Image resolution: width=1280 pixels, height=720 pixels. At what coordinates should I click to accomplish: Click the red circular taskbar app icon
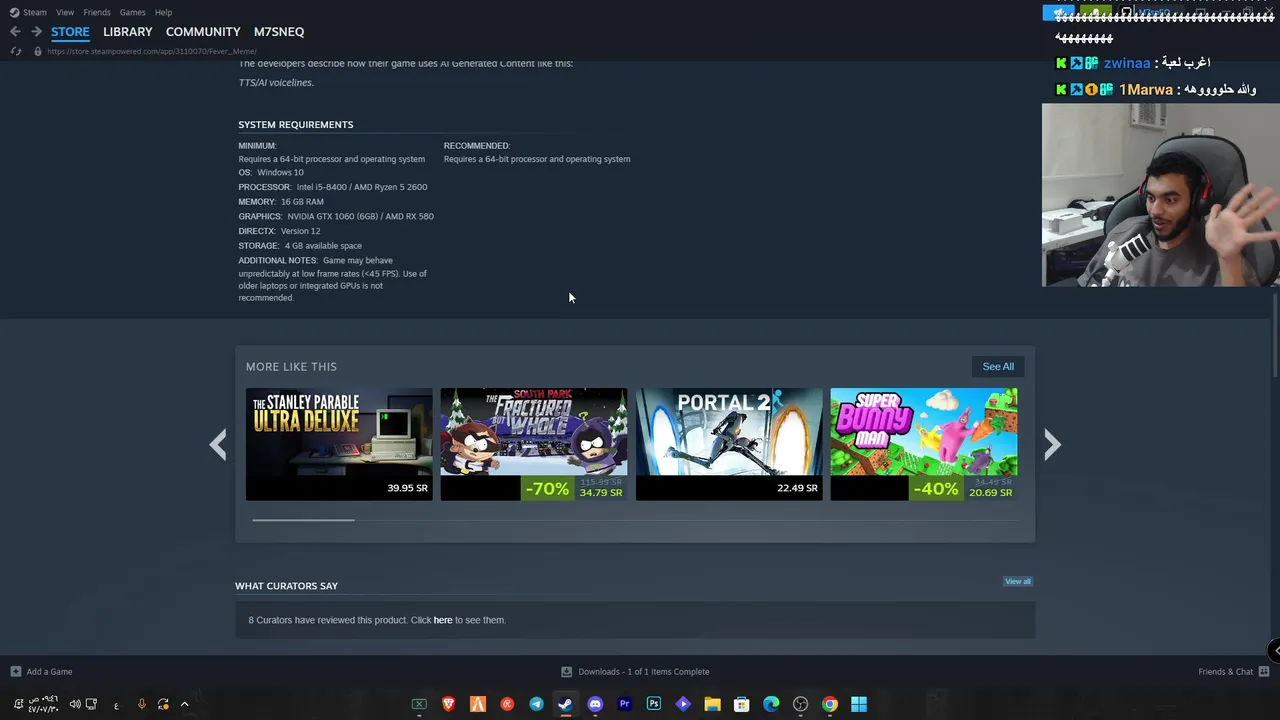coord(507,704)
